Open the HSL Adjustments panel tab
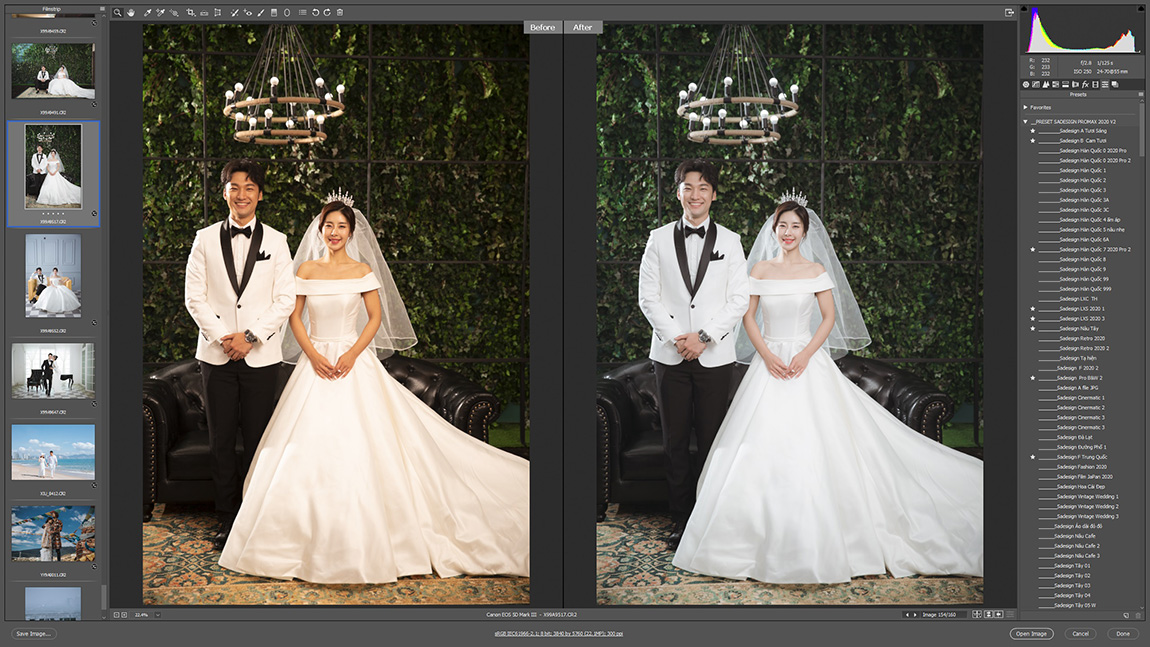 pos(1055,84)
